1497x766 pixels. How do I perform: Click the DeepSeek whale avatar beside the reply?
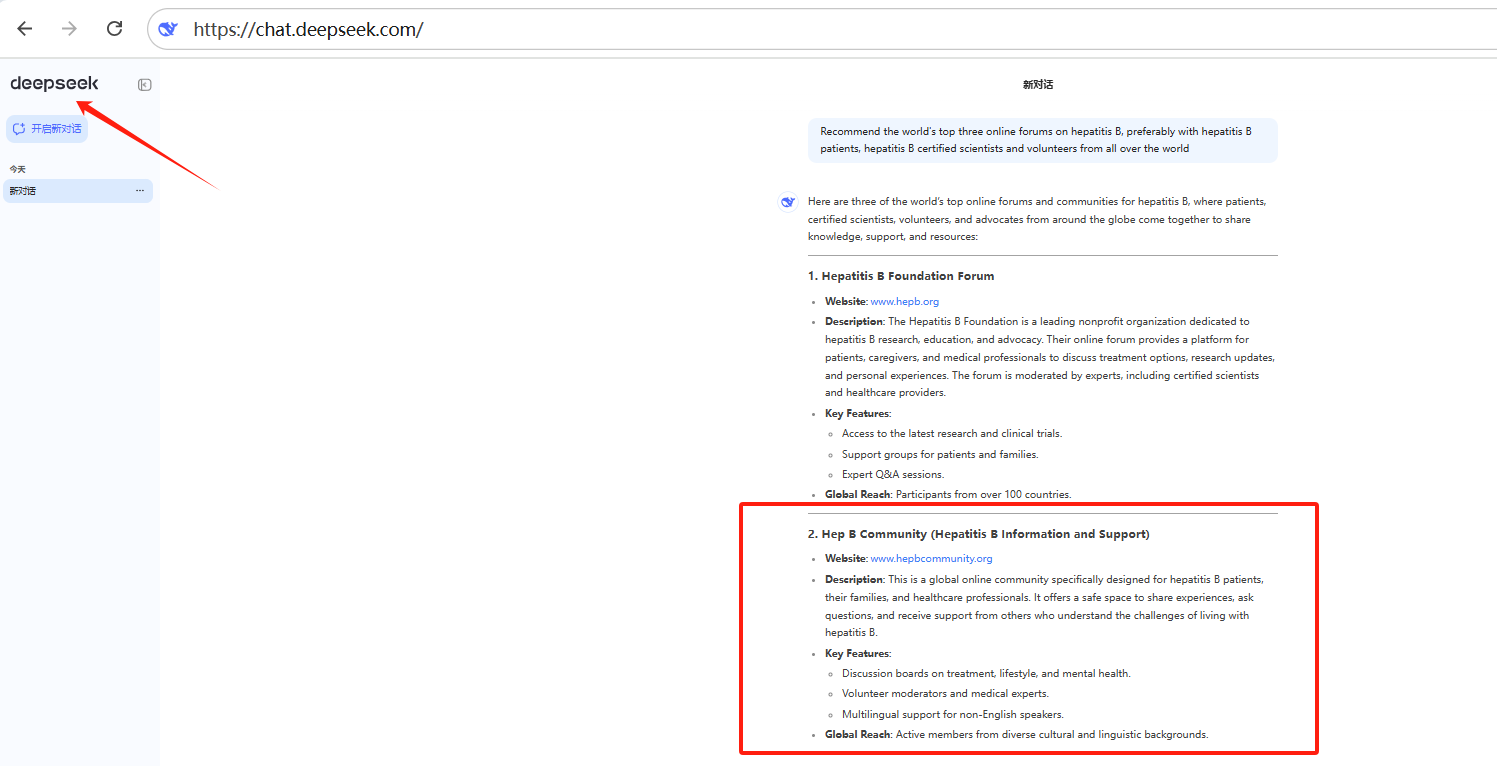coord(788,202)
